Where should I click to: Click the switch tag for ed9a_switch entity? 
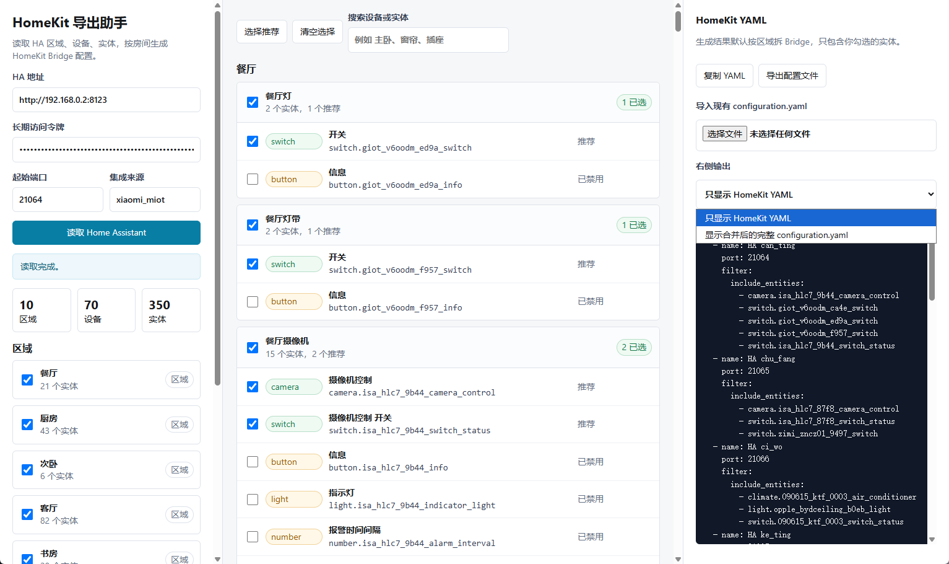pyautogui.click(x=294, y=141)
